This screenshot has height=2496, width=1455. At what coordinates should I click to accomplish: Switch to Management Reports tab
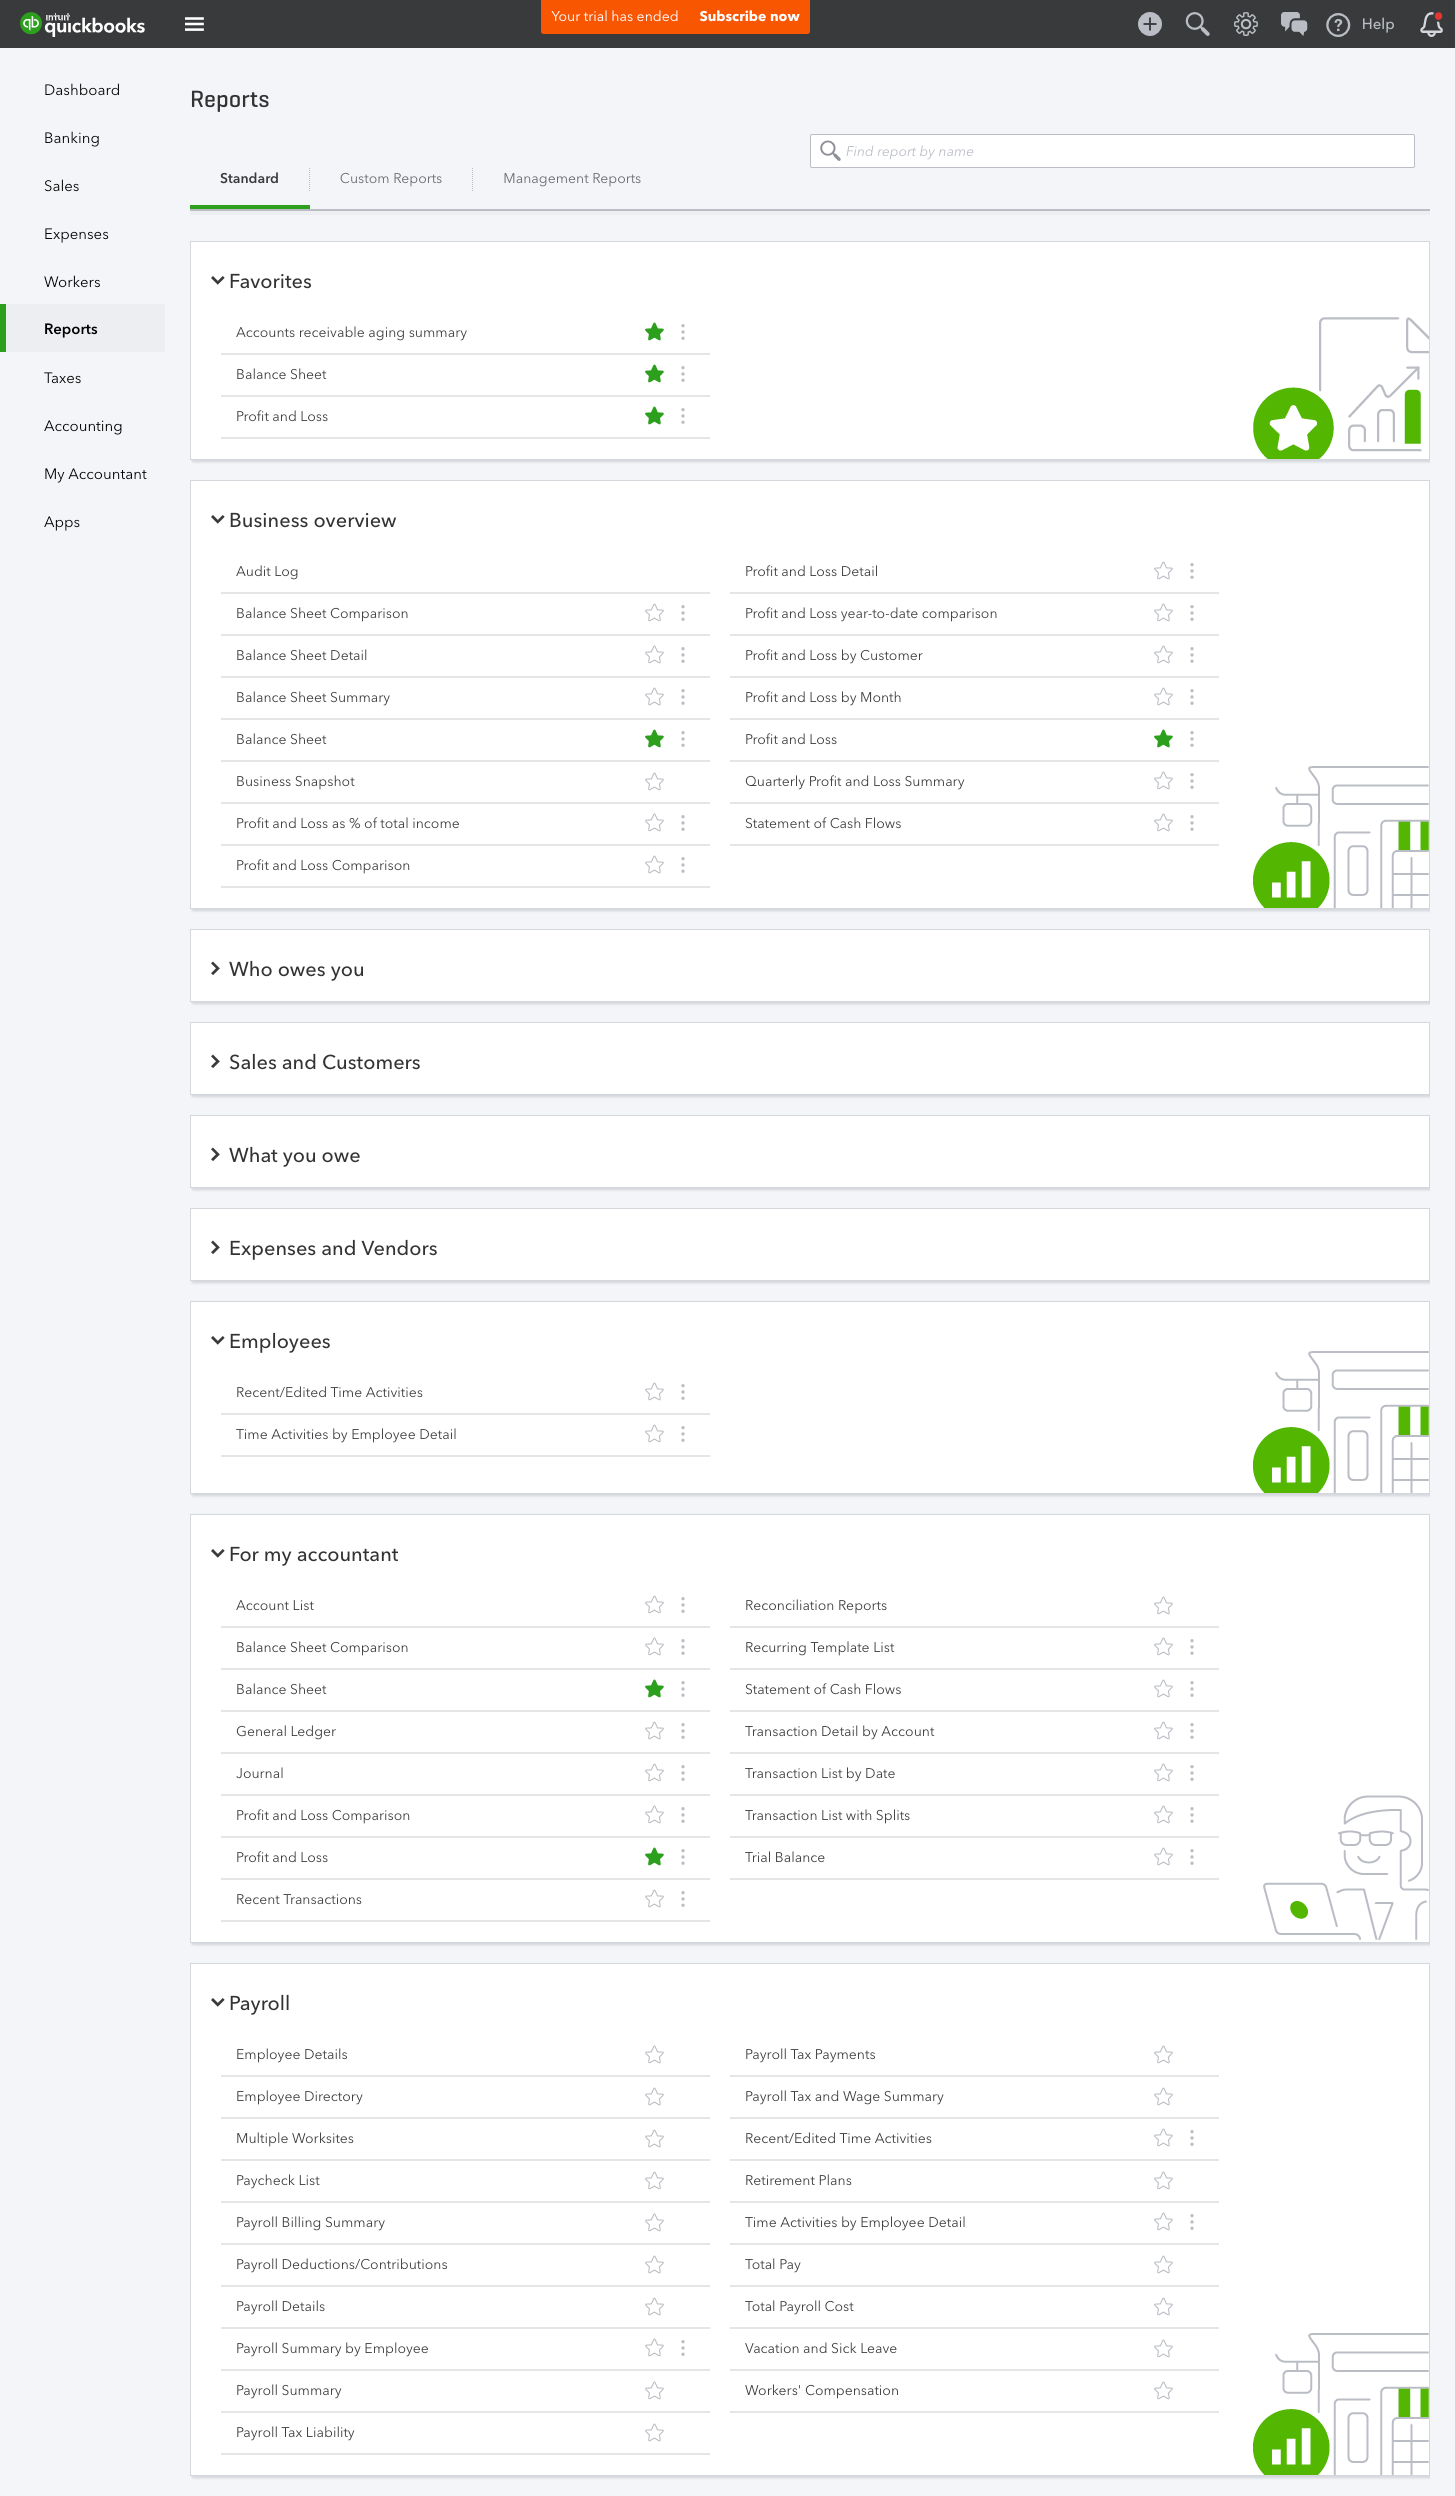point(572,178)
